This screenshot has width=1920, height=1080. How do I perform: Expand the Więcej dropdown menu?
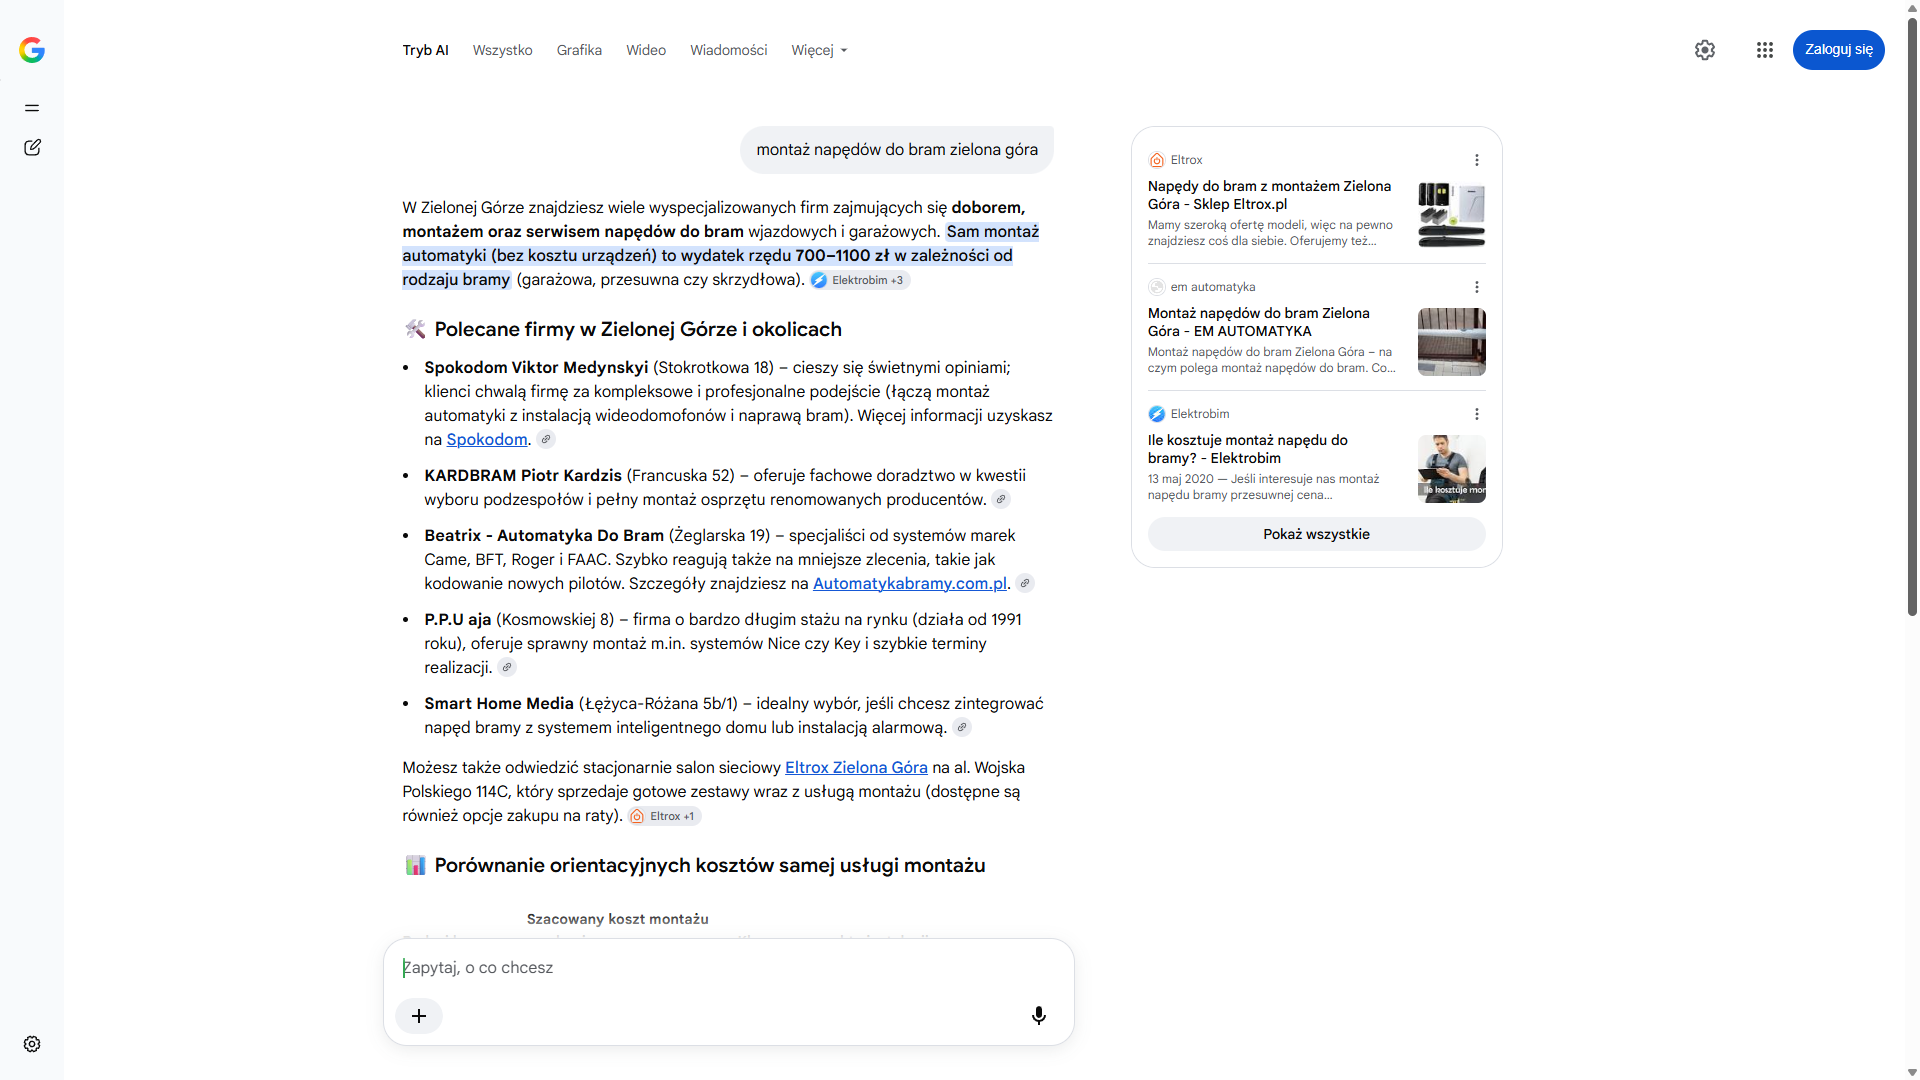[819, 50]
